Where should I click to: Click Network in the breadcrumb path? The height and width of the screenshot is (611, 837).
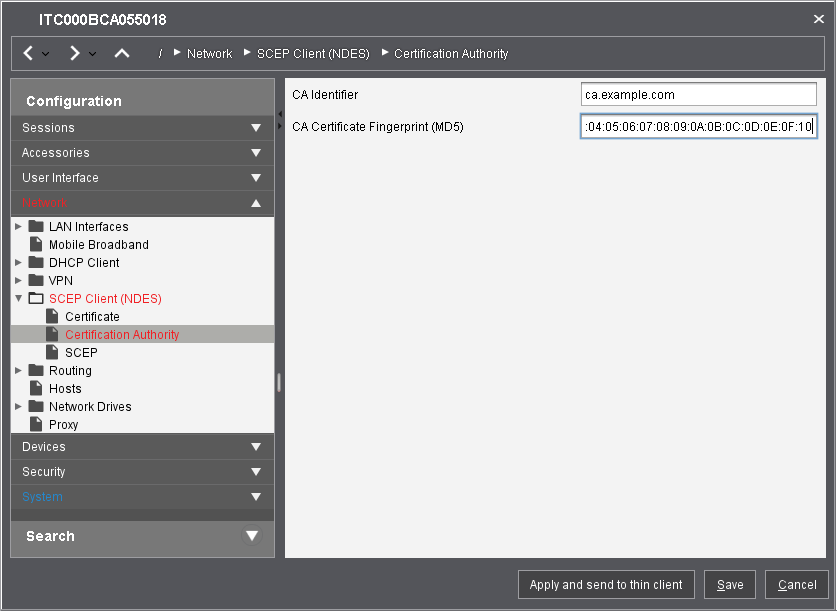coord(209,54)
